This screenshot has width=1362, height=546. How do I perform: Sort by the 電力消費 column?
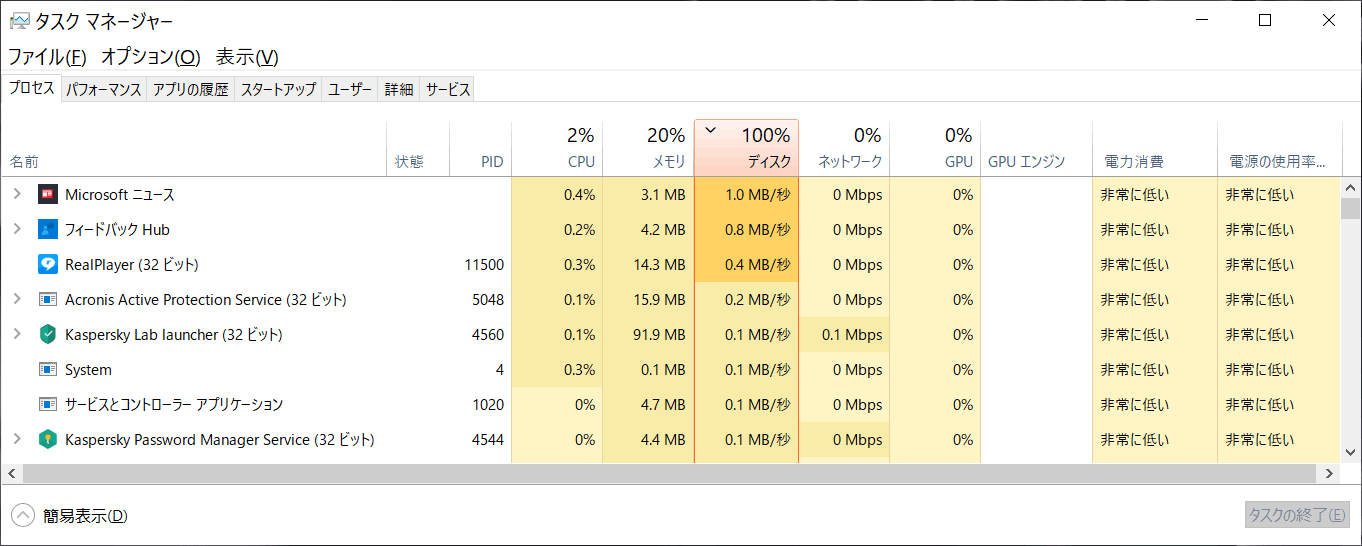click(x=1155, y=148)
